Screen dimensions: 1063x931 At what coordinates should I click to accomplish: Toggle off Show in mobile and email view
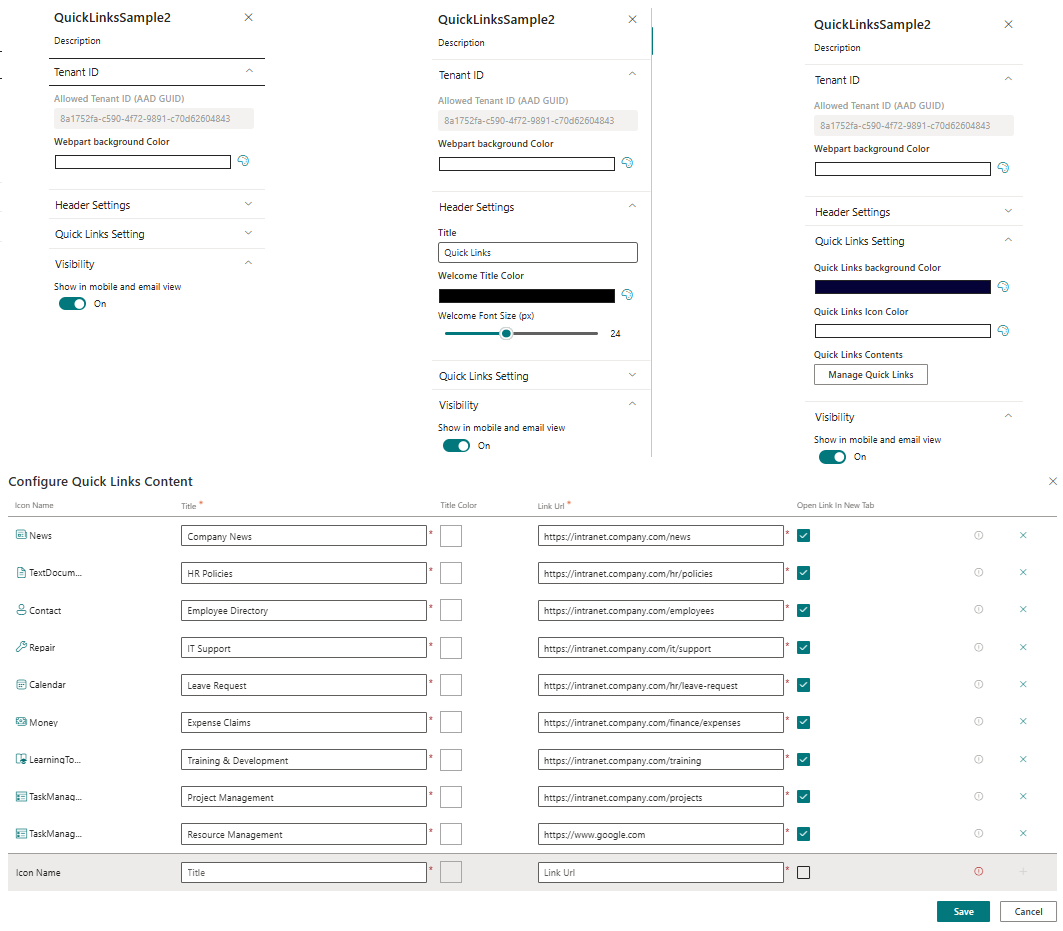click(70, 303)
